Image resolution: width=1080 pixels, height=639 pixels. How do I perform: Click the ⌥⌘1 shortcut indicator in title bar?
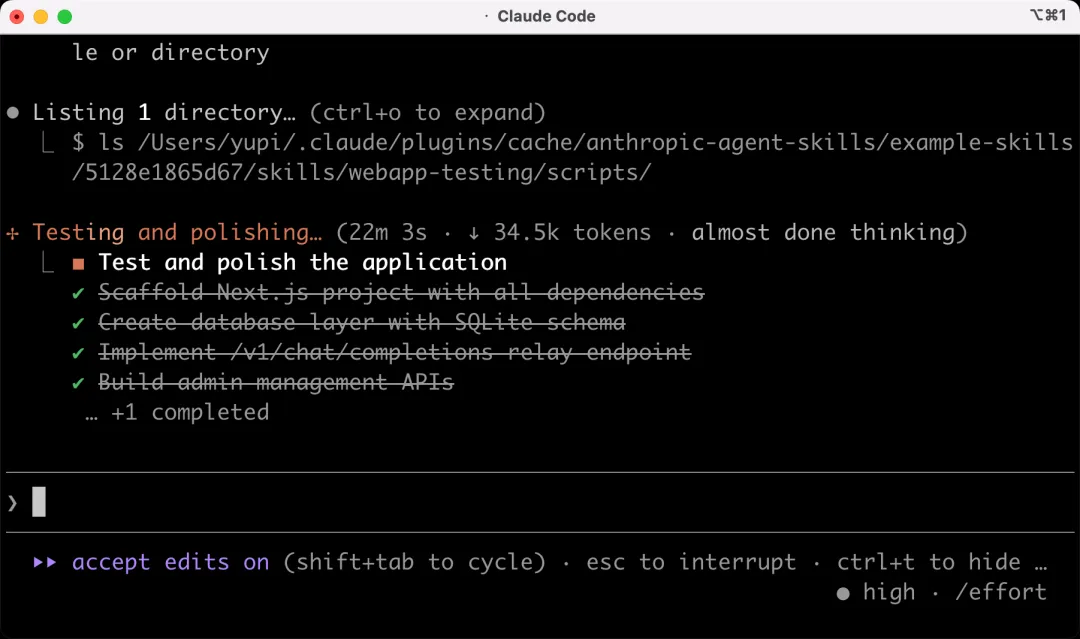1048,15
